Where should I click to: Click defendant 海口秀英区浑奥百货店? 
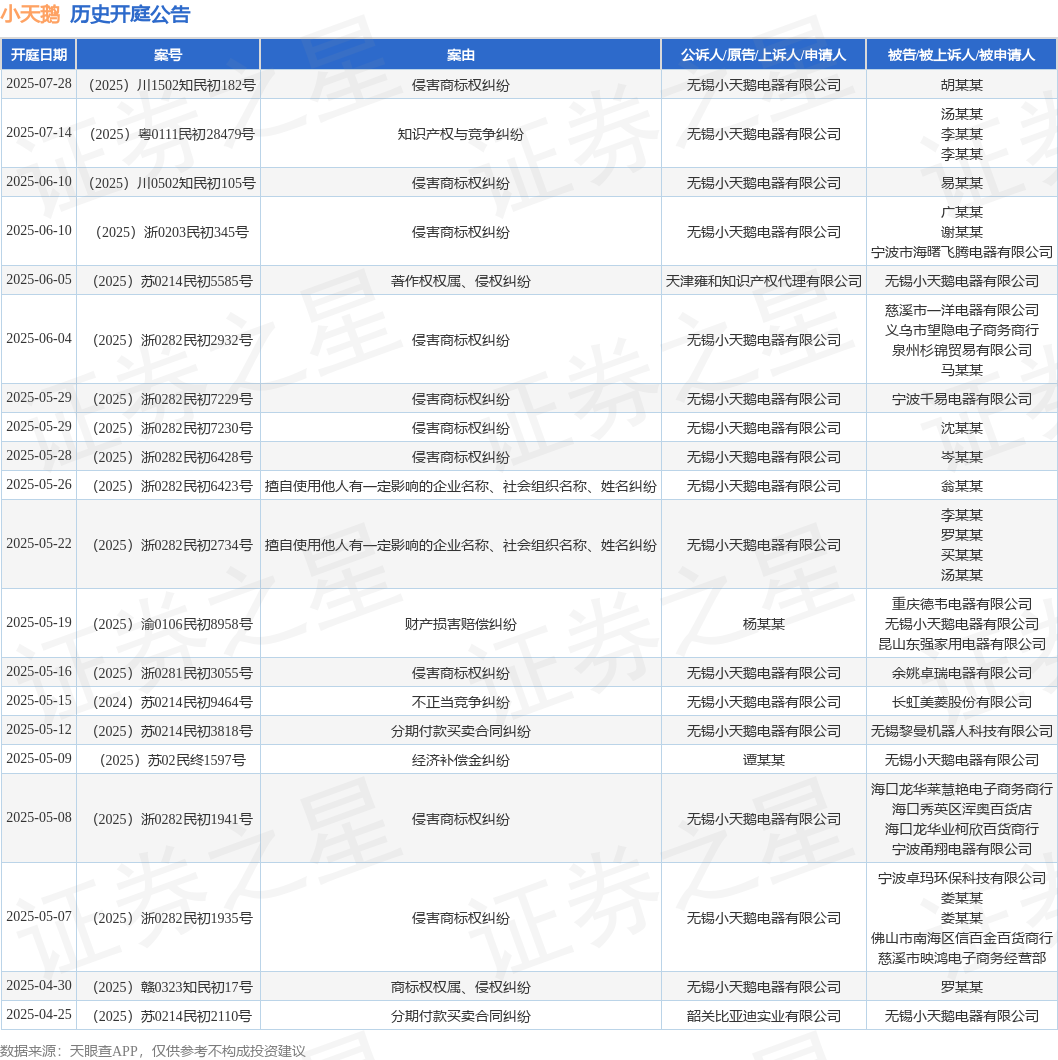961,809
